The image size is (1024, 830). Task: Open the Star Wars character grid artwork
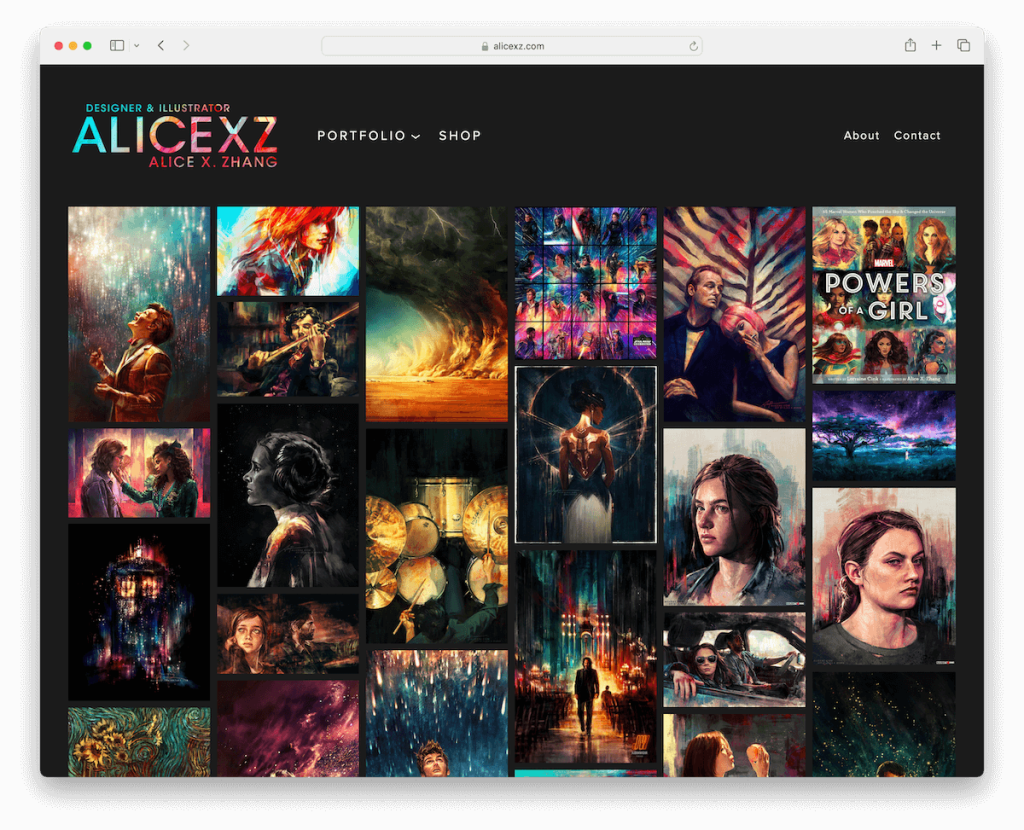pyautogui.click(x=586, y=283)
